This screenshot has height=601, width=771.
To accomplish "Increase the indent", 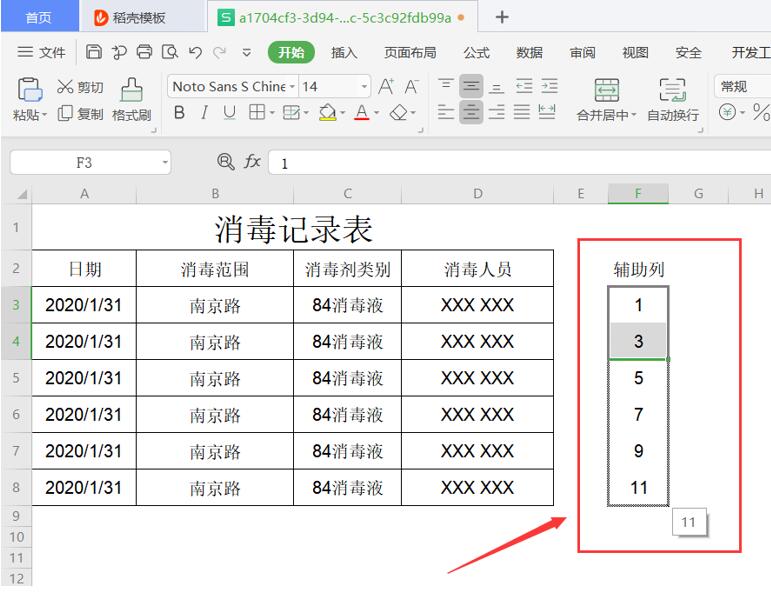I will (x=549, y=87).
